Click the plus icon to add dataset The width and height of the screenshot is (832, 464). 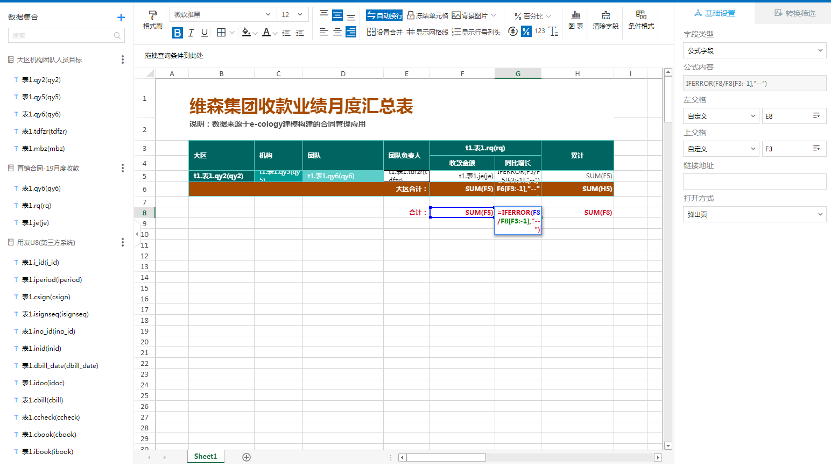click(121, 17)
